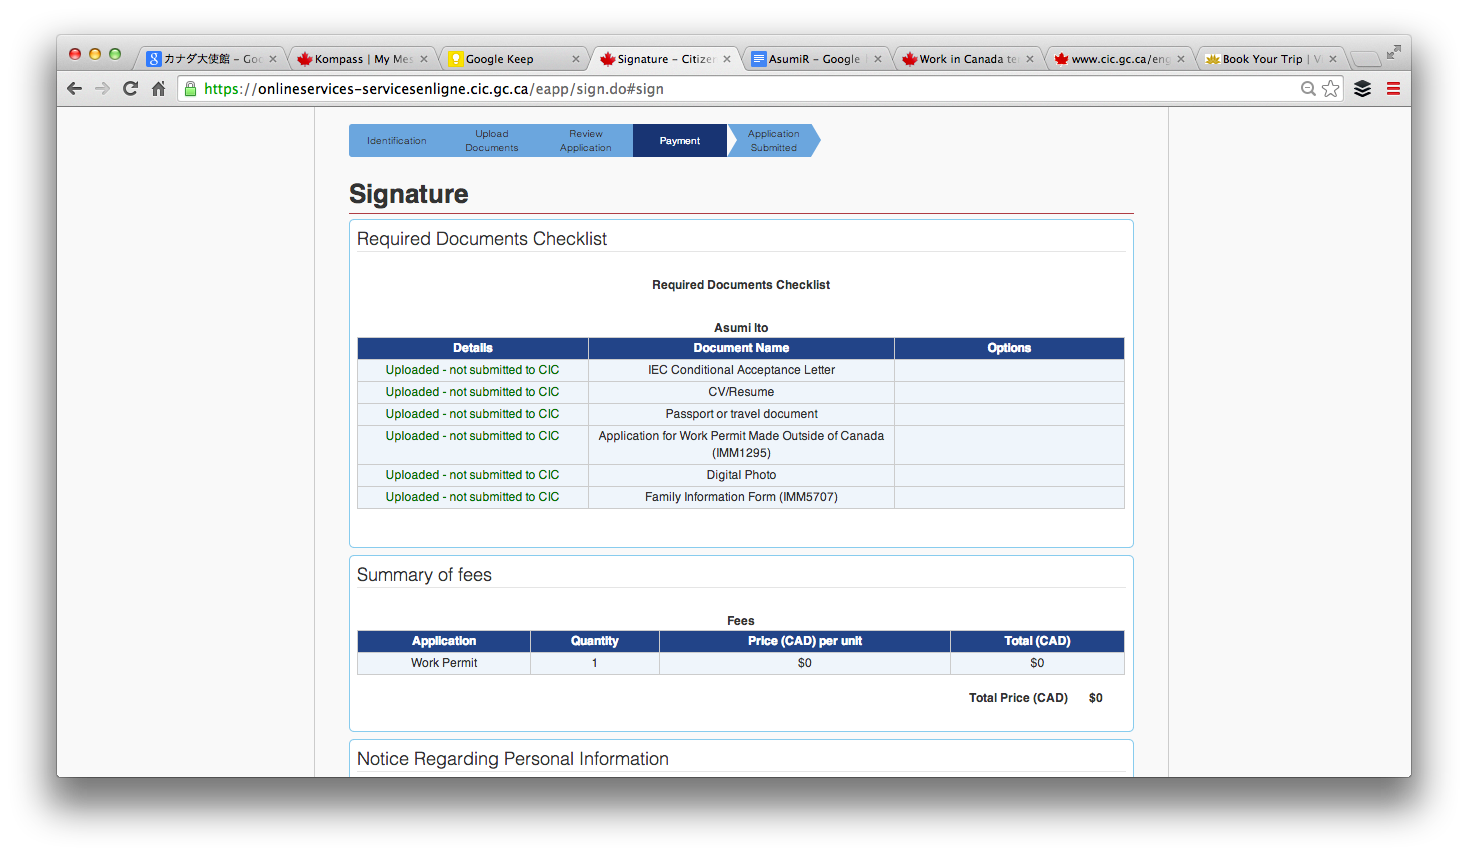Click the magnifier zoom icon in address bar
Viewport: 1468px width, 856px height.
tap(1307, 89)
